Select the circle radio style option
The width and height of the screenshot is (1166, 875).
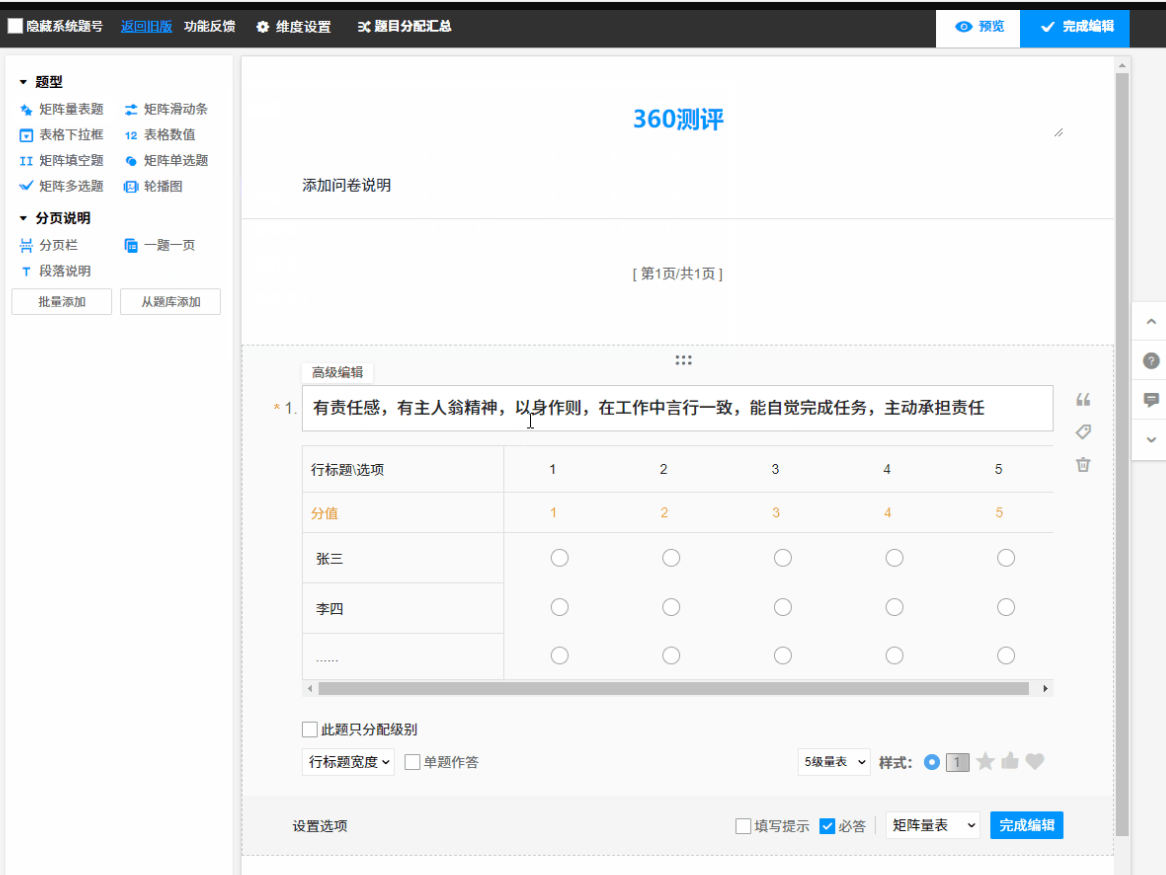coord(932,762)
